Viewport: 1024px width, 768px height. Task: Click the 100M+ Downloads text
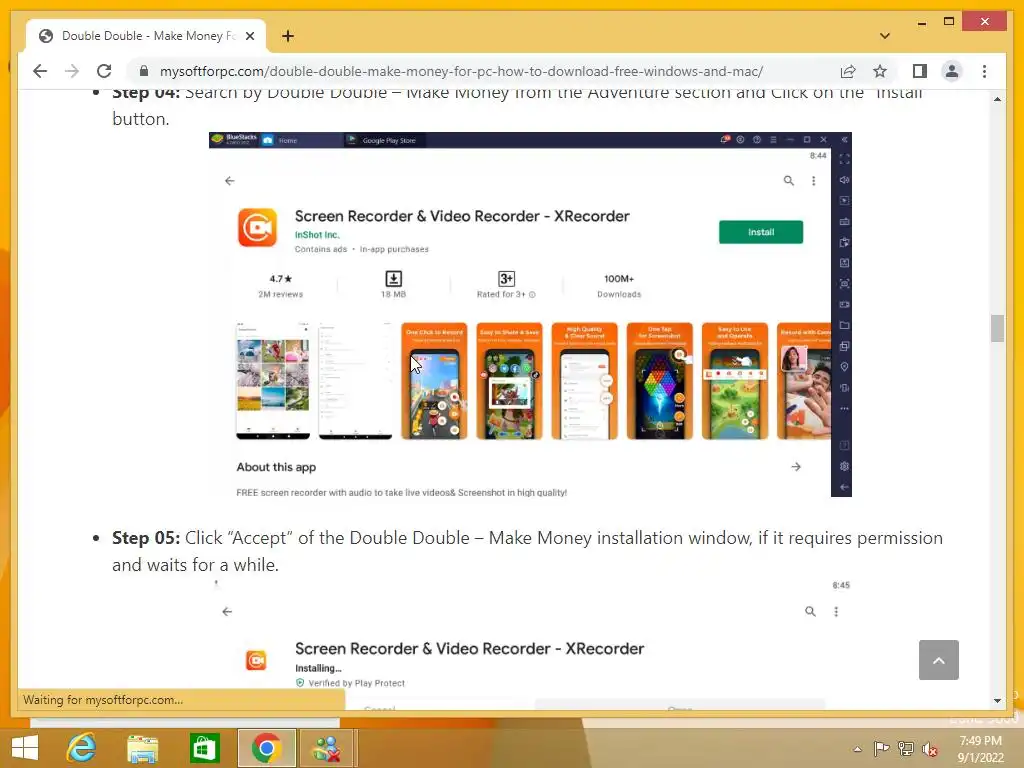click(x=619, y=286)
